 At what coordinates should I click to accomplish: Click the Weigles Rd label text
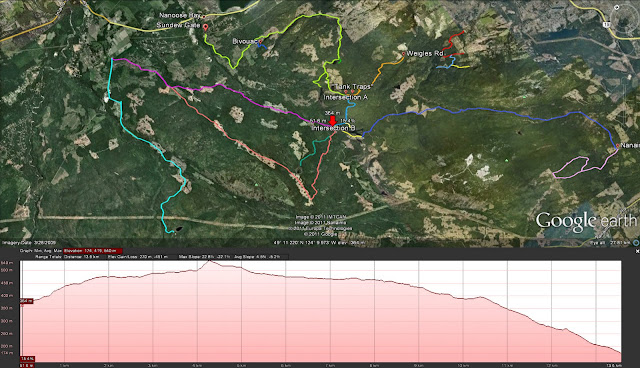[424, 53]
